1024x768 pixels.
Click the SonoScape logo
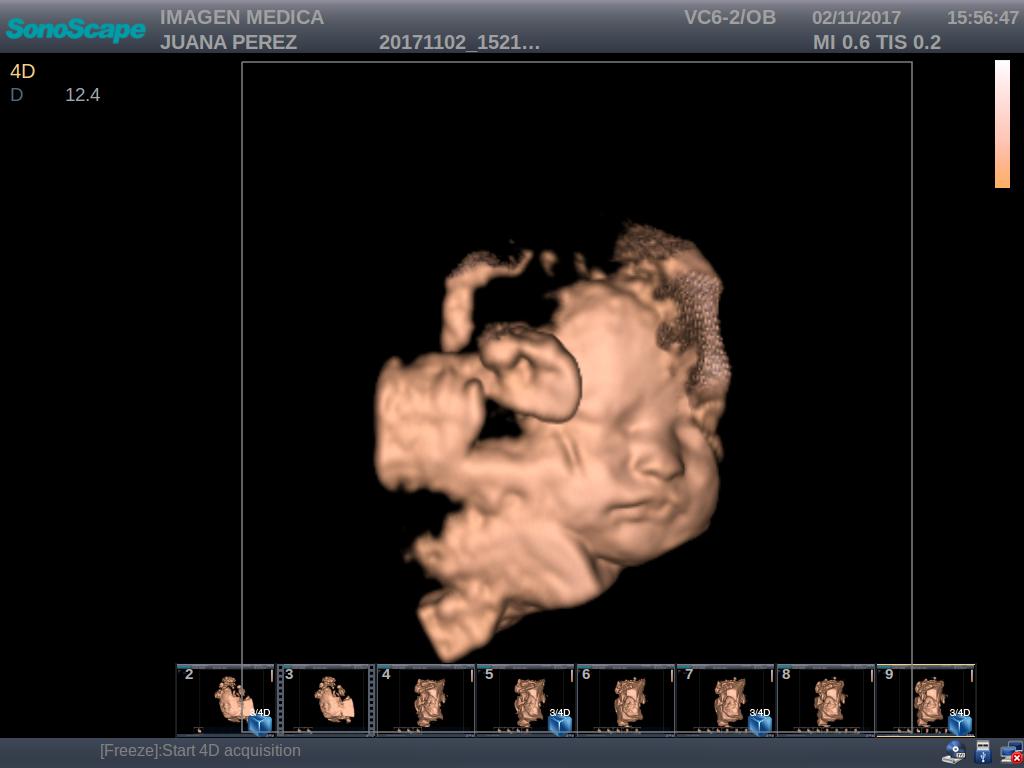[76, 29]
